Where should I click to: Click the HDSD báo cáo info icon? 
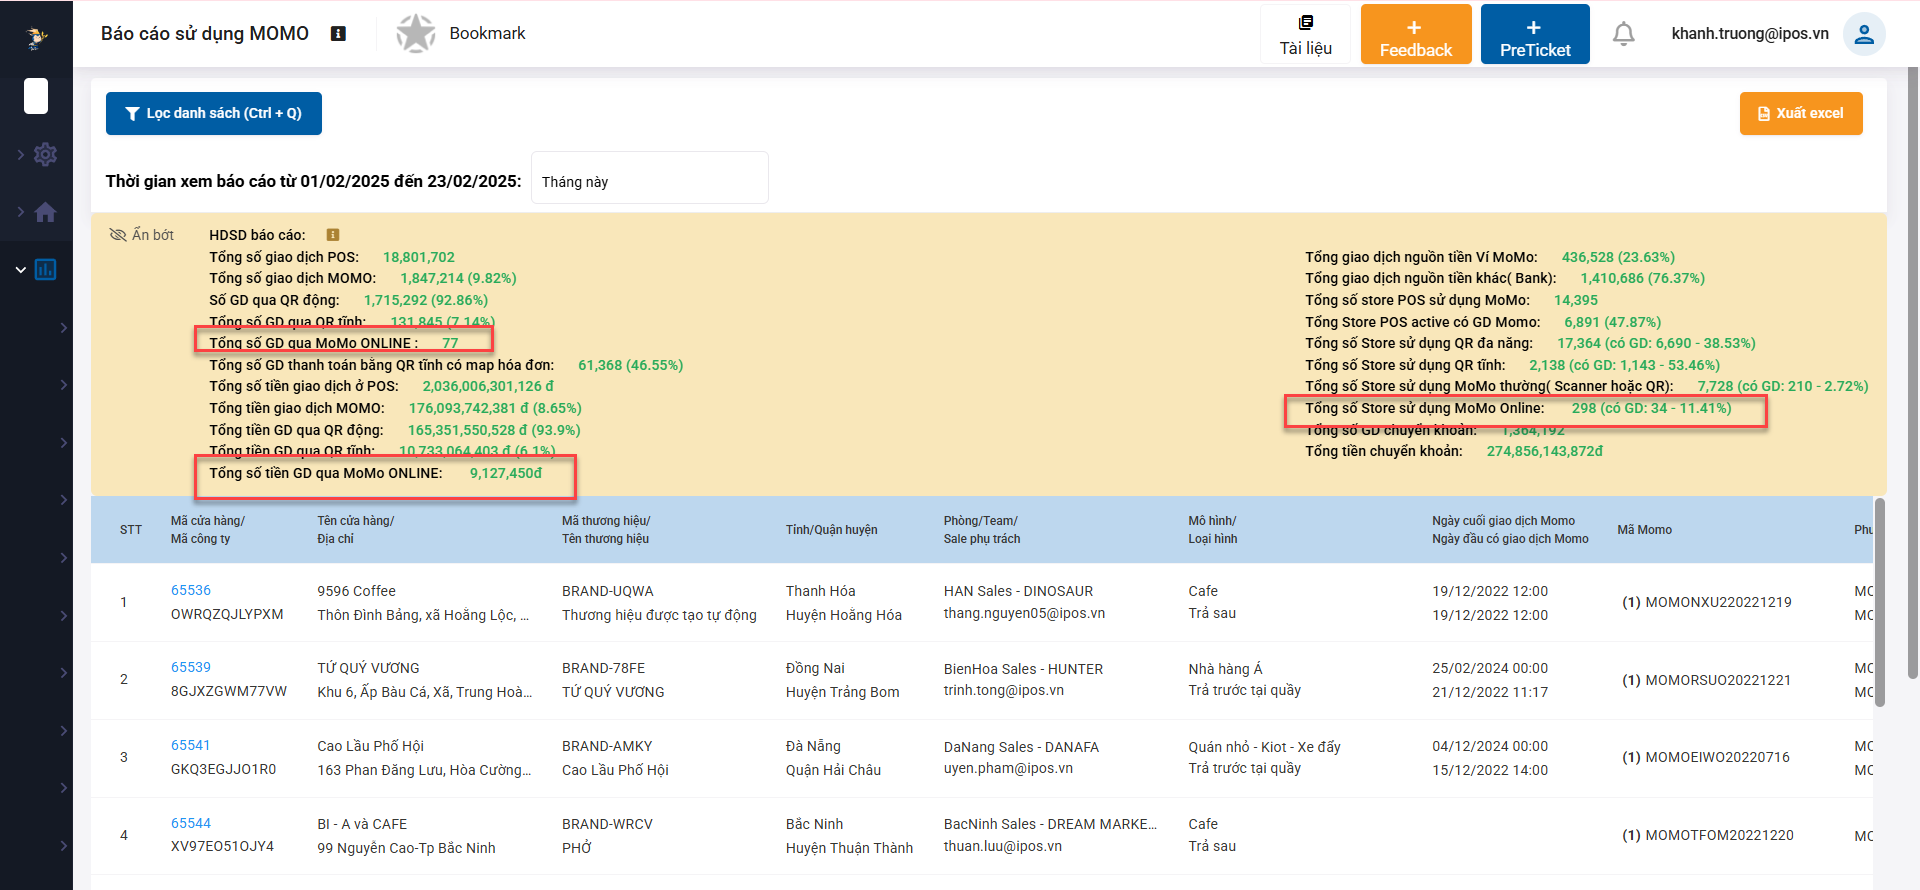(x=333, y=235)
